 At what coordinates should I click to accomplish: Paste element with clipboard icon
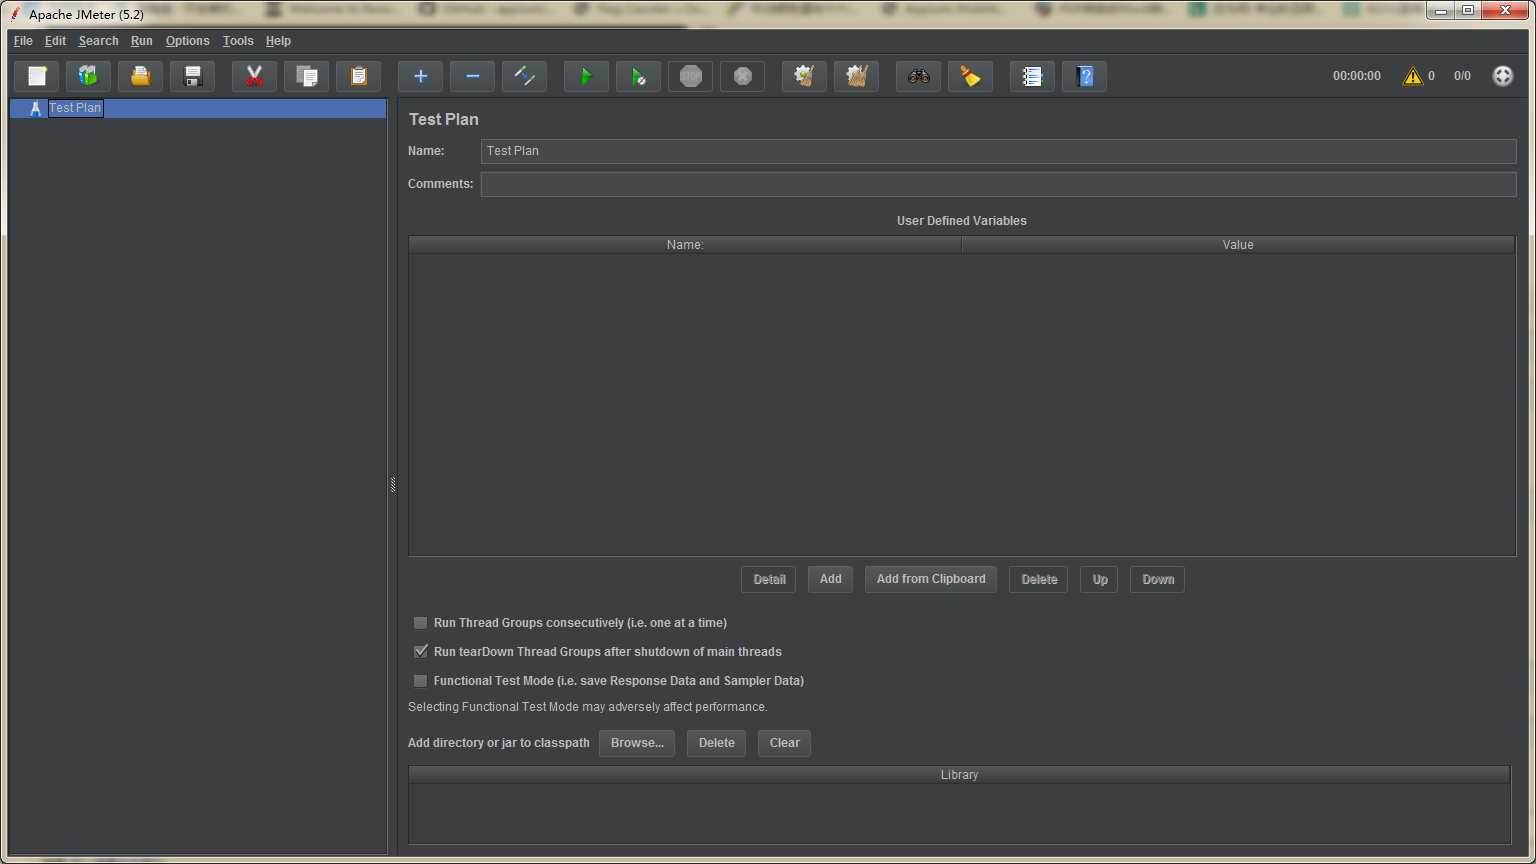[x=359, y=76]
